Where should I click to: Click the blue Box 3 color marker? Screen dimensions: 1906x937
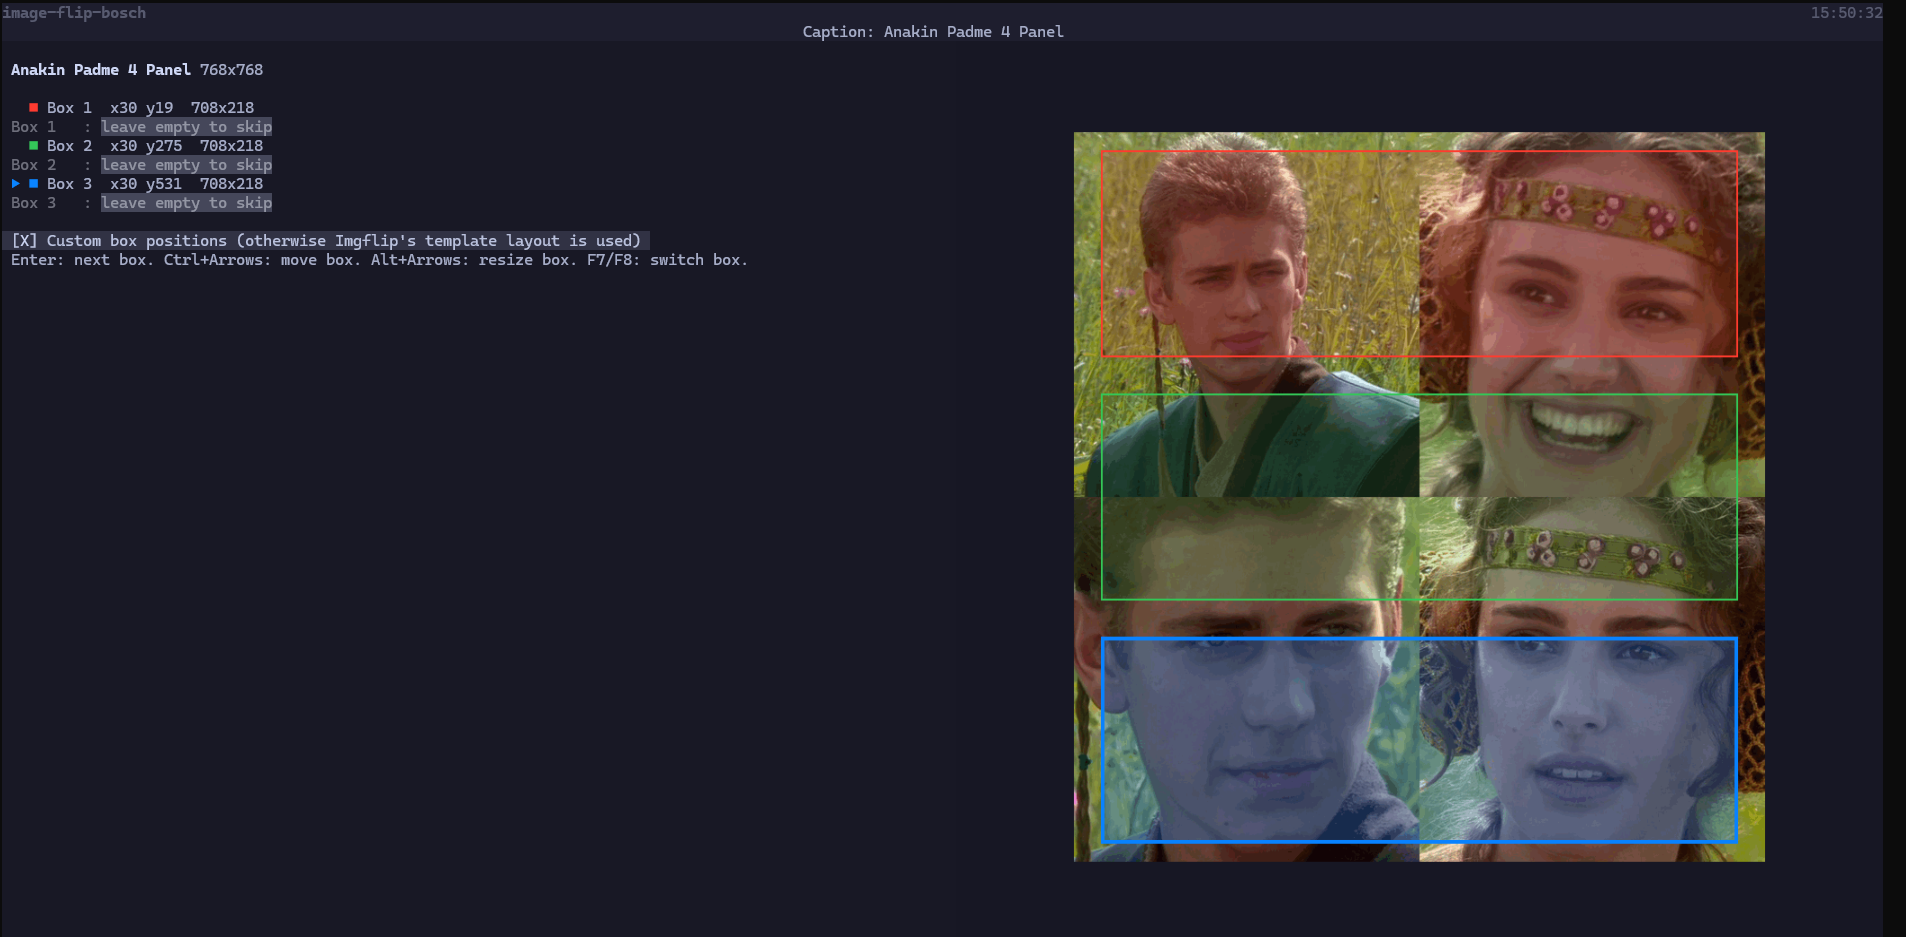pyautogui.click(x=33, y=183)
